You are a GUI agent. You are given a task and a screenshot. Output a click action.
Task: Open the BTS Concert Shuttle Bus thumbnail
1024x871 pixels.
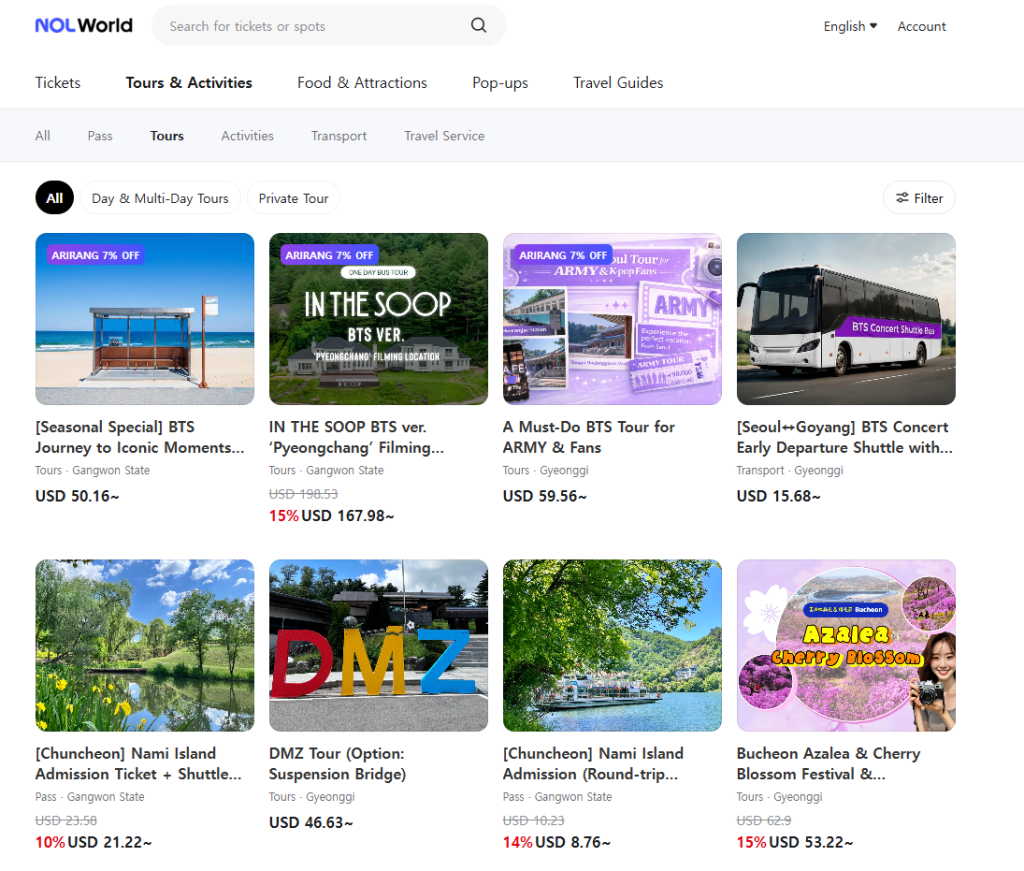[x=846, y=319]
